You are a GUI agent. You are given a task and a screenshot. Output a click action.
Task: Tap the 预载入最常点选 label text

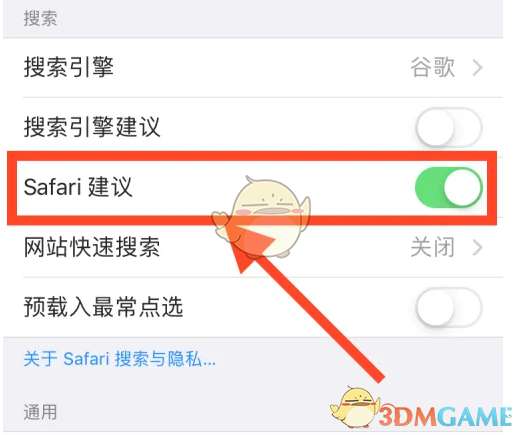pyautogui.click(x=103, y=307)
